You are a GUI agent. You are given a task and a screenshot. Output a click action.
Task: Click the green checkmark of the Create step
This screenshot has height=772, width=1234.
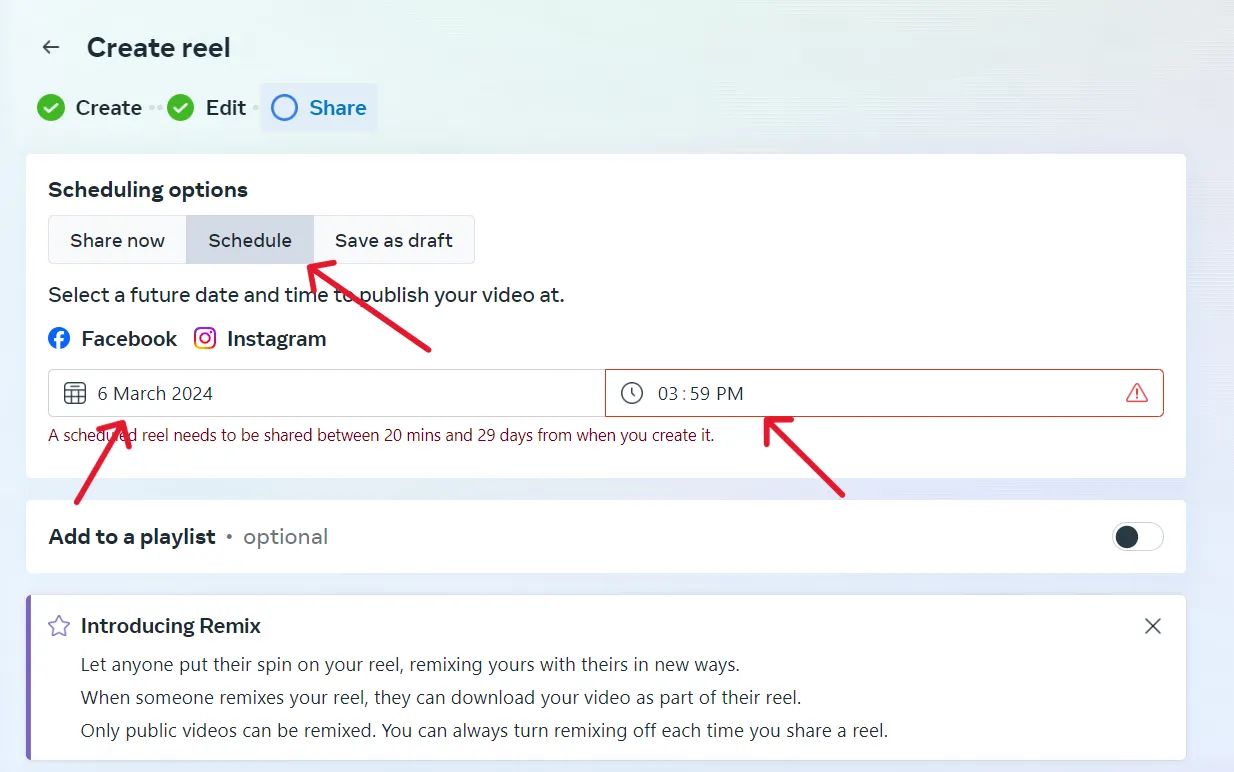click(x=51, y=108)
